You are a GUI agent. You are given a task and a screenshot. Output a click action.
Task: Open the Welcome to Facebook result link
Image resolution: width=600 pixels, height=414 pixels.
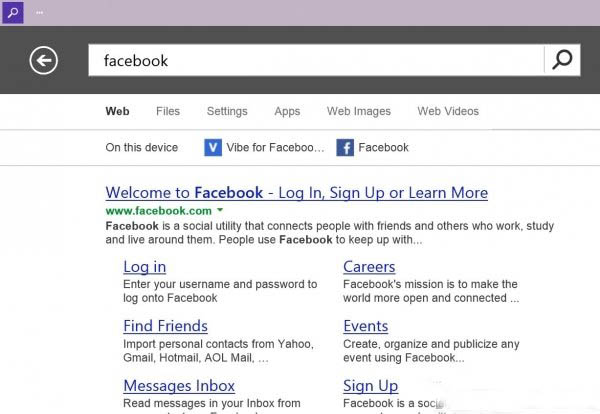click(297, 192)
